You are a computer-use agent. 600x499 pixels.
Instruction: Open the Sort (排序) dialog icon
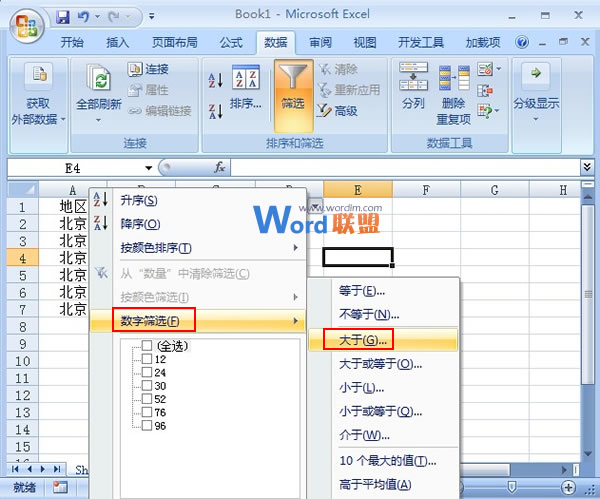coord(246,77)
